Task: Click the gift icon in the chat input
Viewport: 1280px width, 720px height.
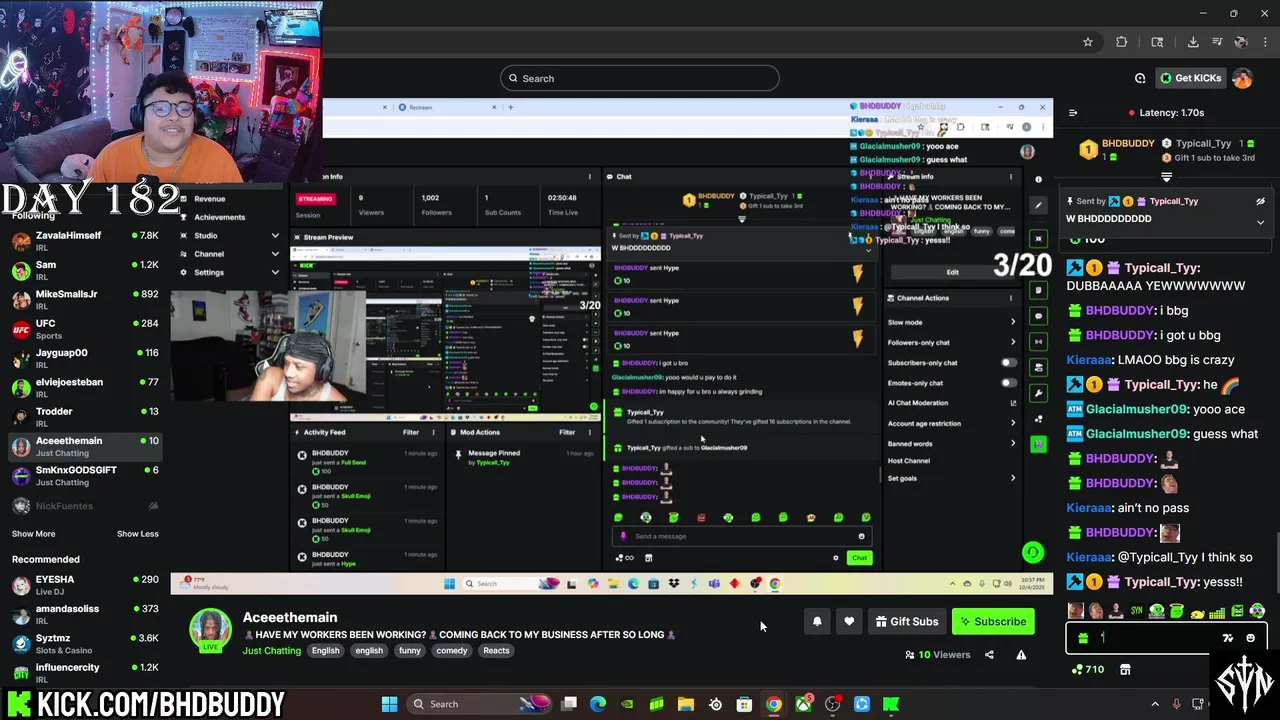Action: [x=1083, y=638]
